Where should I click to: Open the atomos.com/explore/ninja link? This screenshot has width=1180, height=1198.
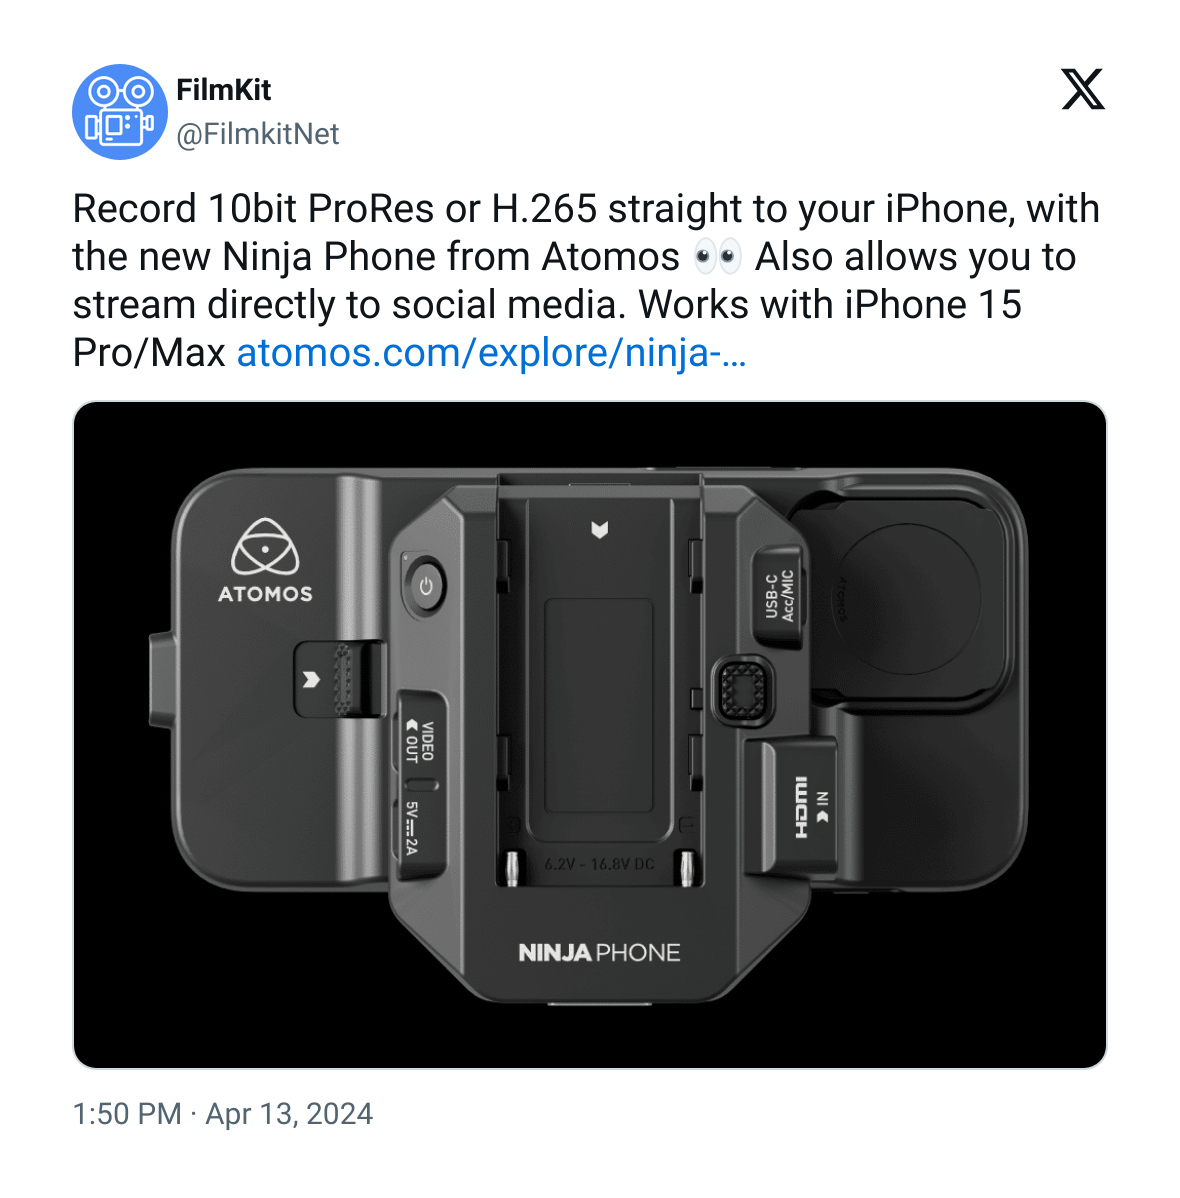[x=491, y=353]
